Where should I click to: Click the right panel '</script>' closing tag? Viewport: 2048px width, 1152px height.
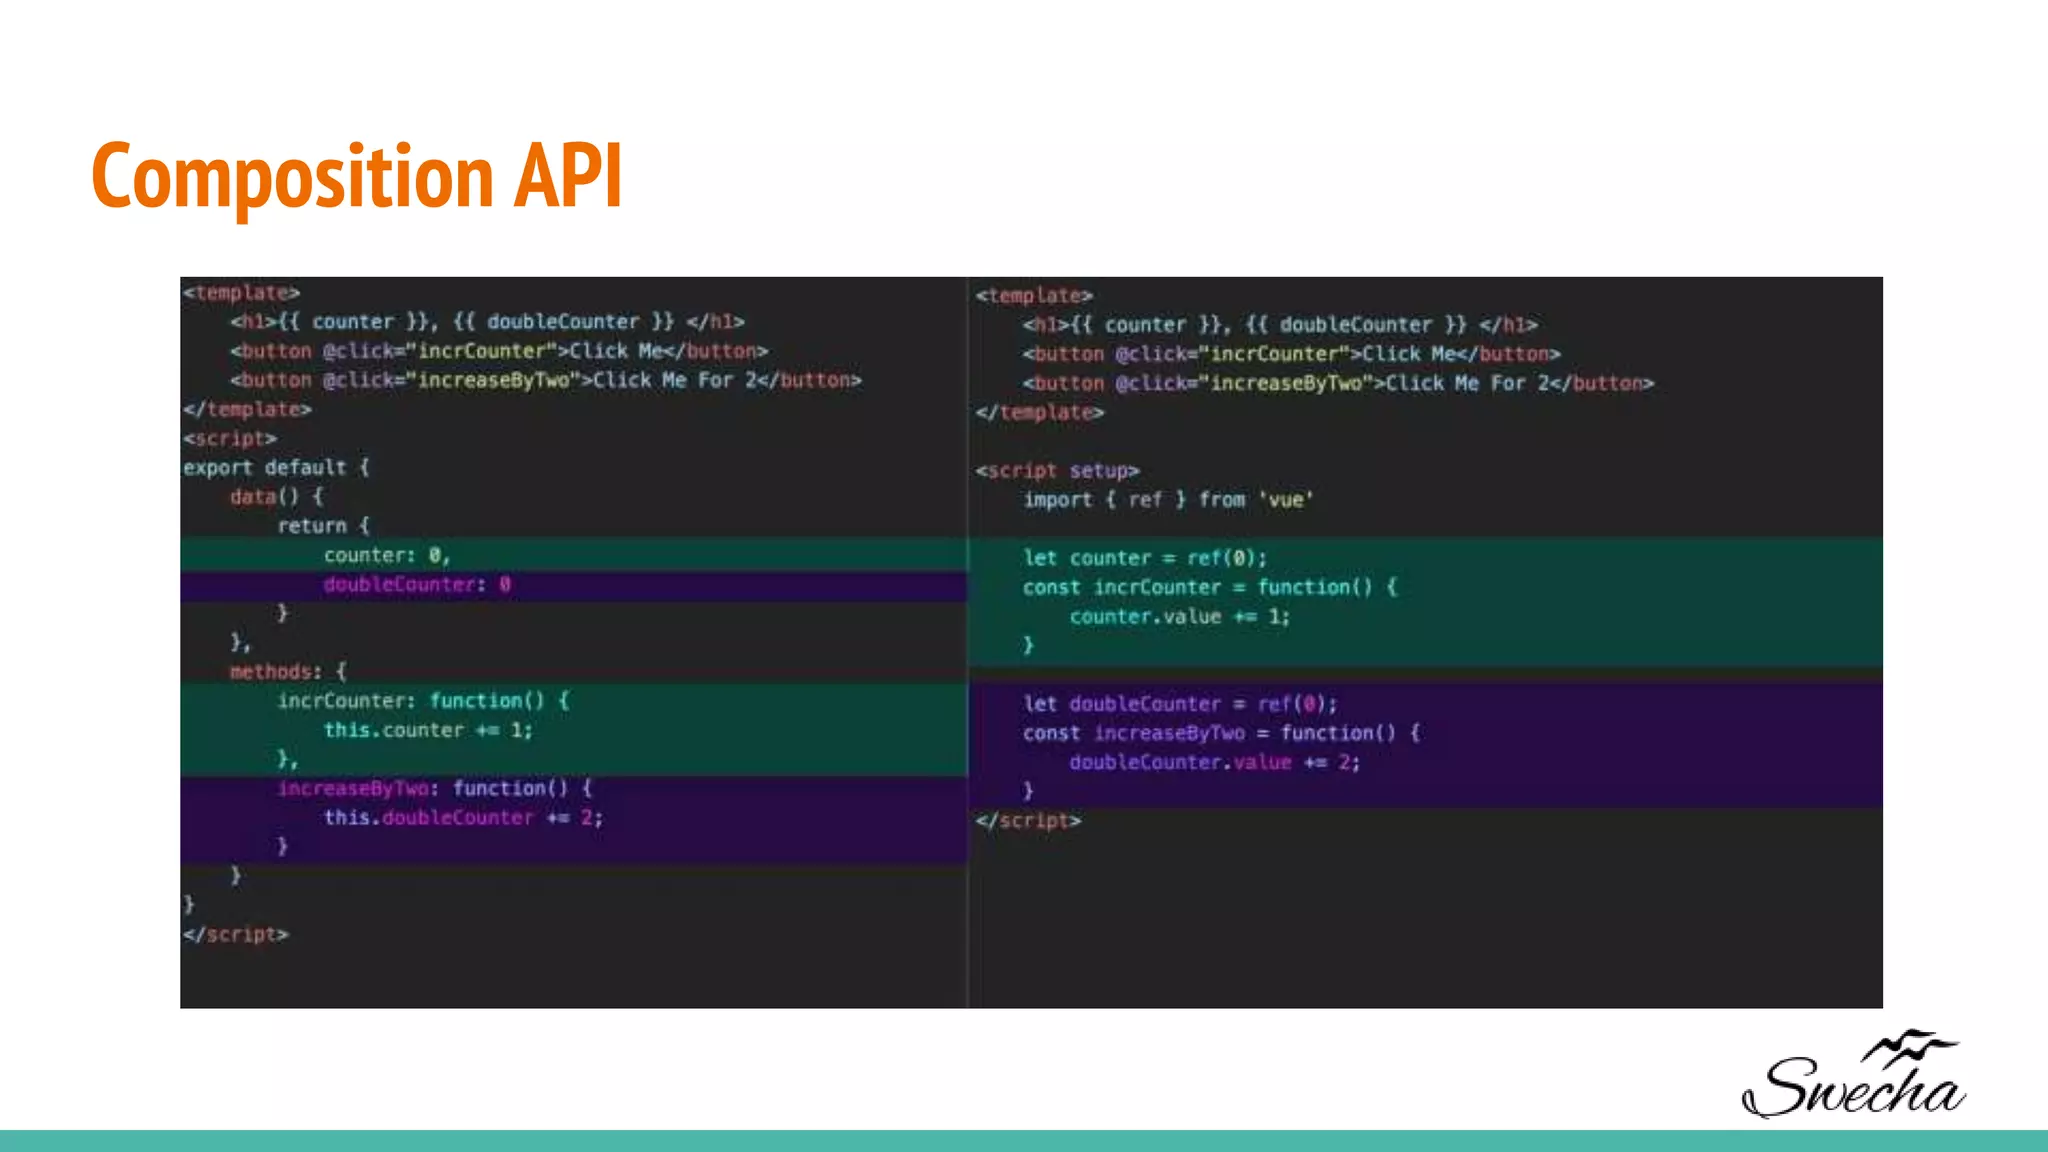click(x=1029, y=820)
